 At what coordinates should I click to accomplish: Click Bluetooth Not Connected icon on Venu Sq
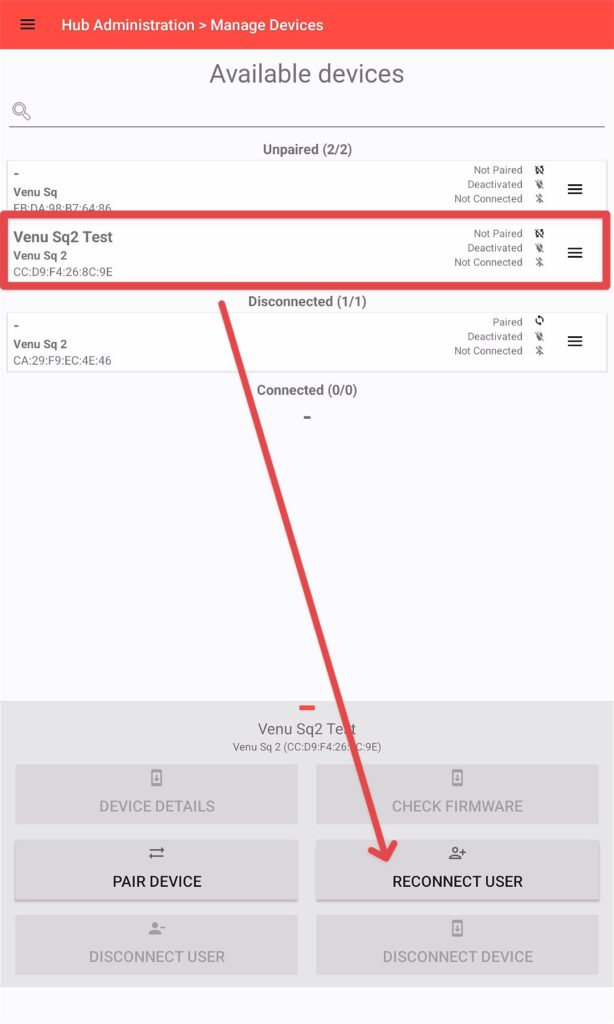click(x=540, y=199)
